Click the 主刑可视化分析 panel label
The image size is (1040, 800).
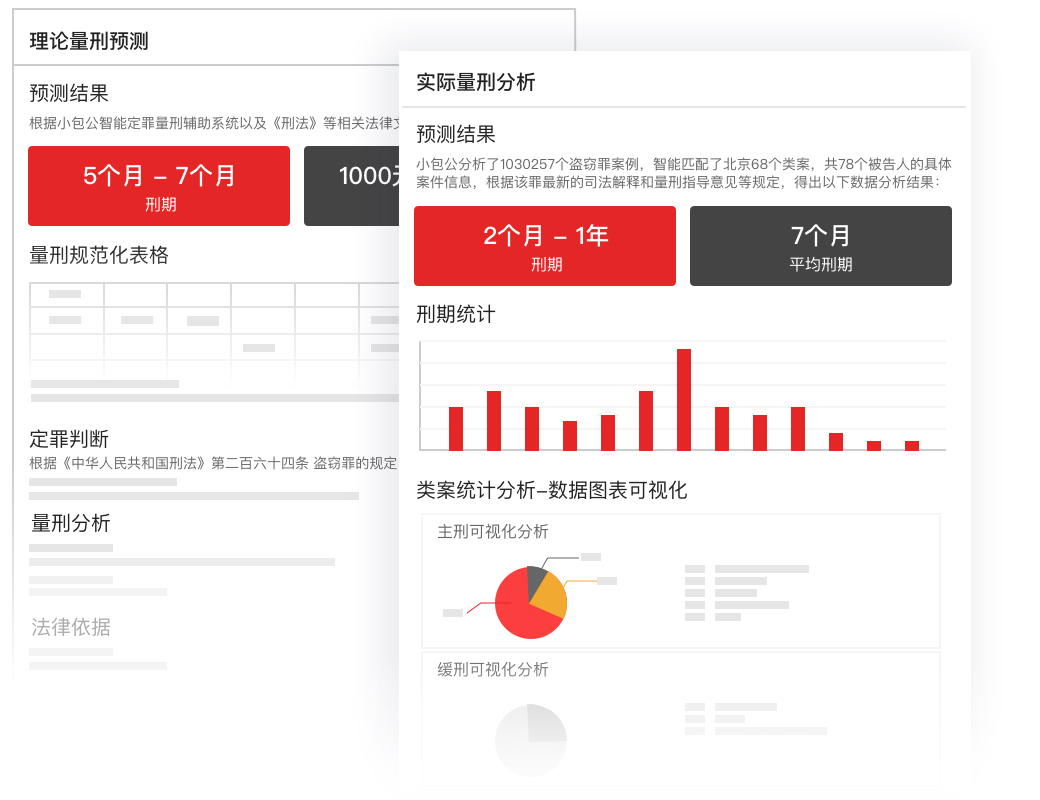tap(493, 532)
